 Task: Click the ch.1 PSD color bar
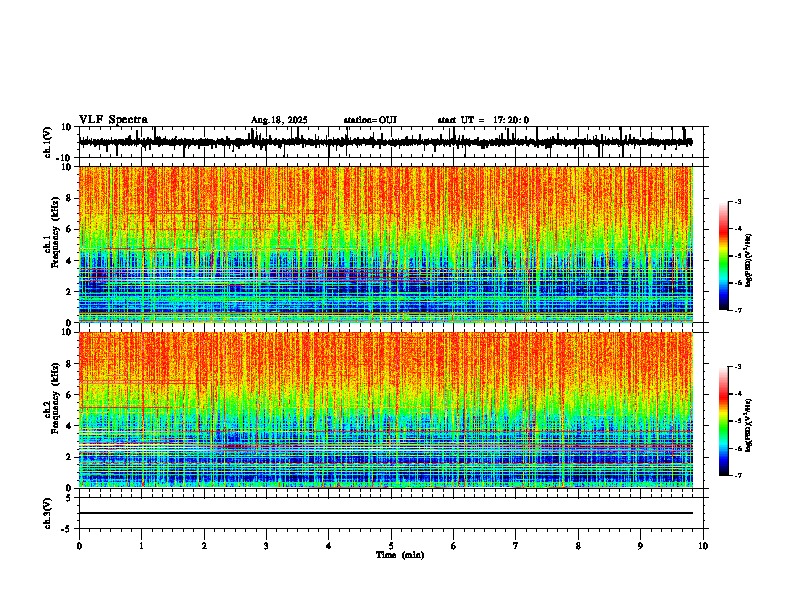tap(724, 256)
